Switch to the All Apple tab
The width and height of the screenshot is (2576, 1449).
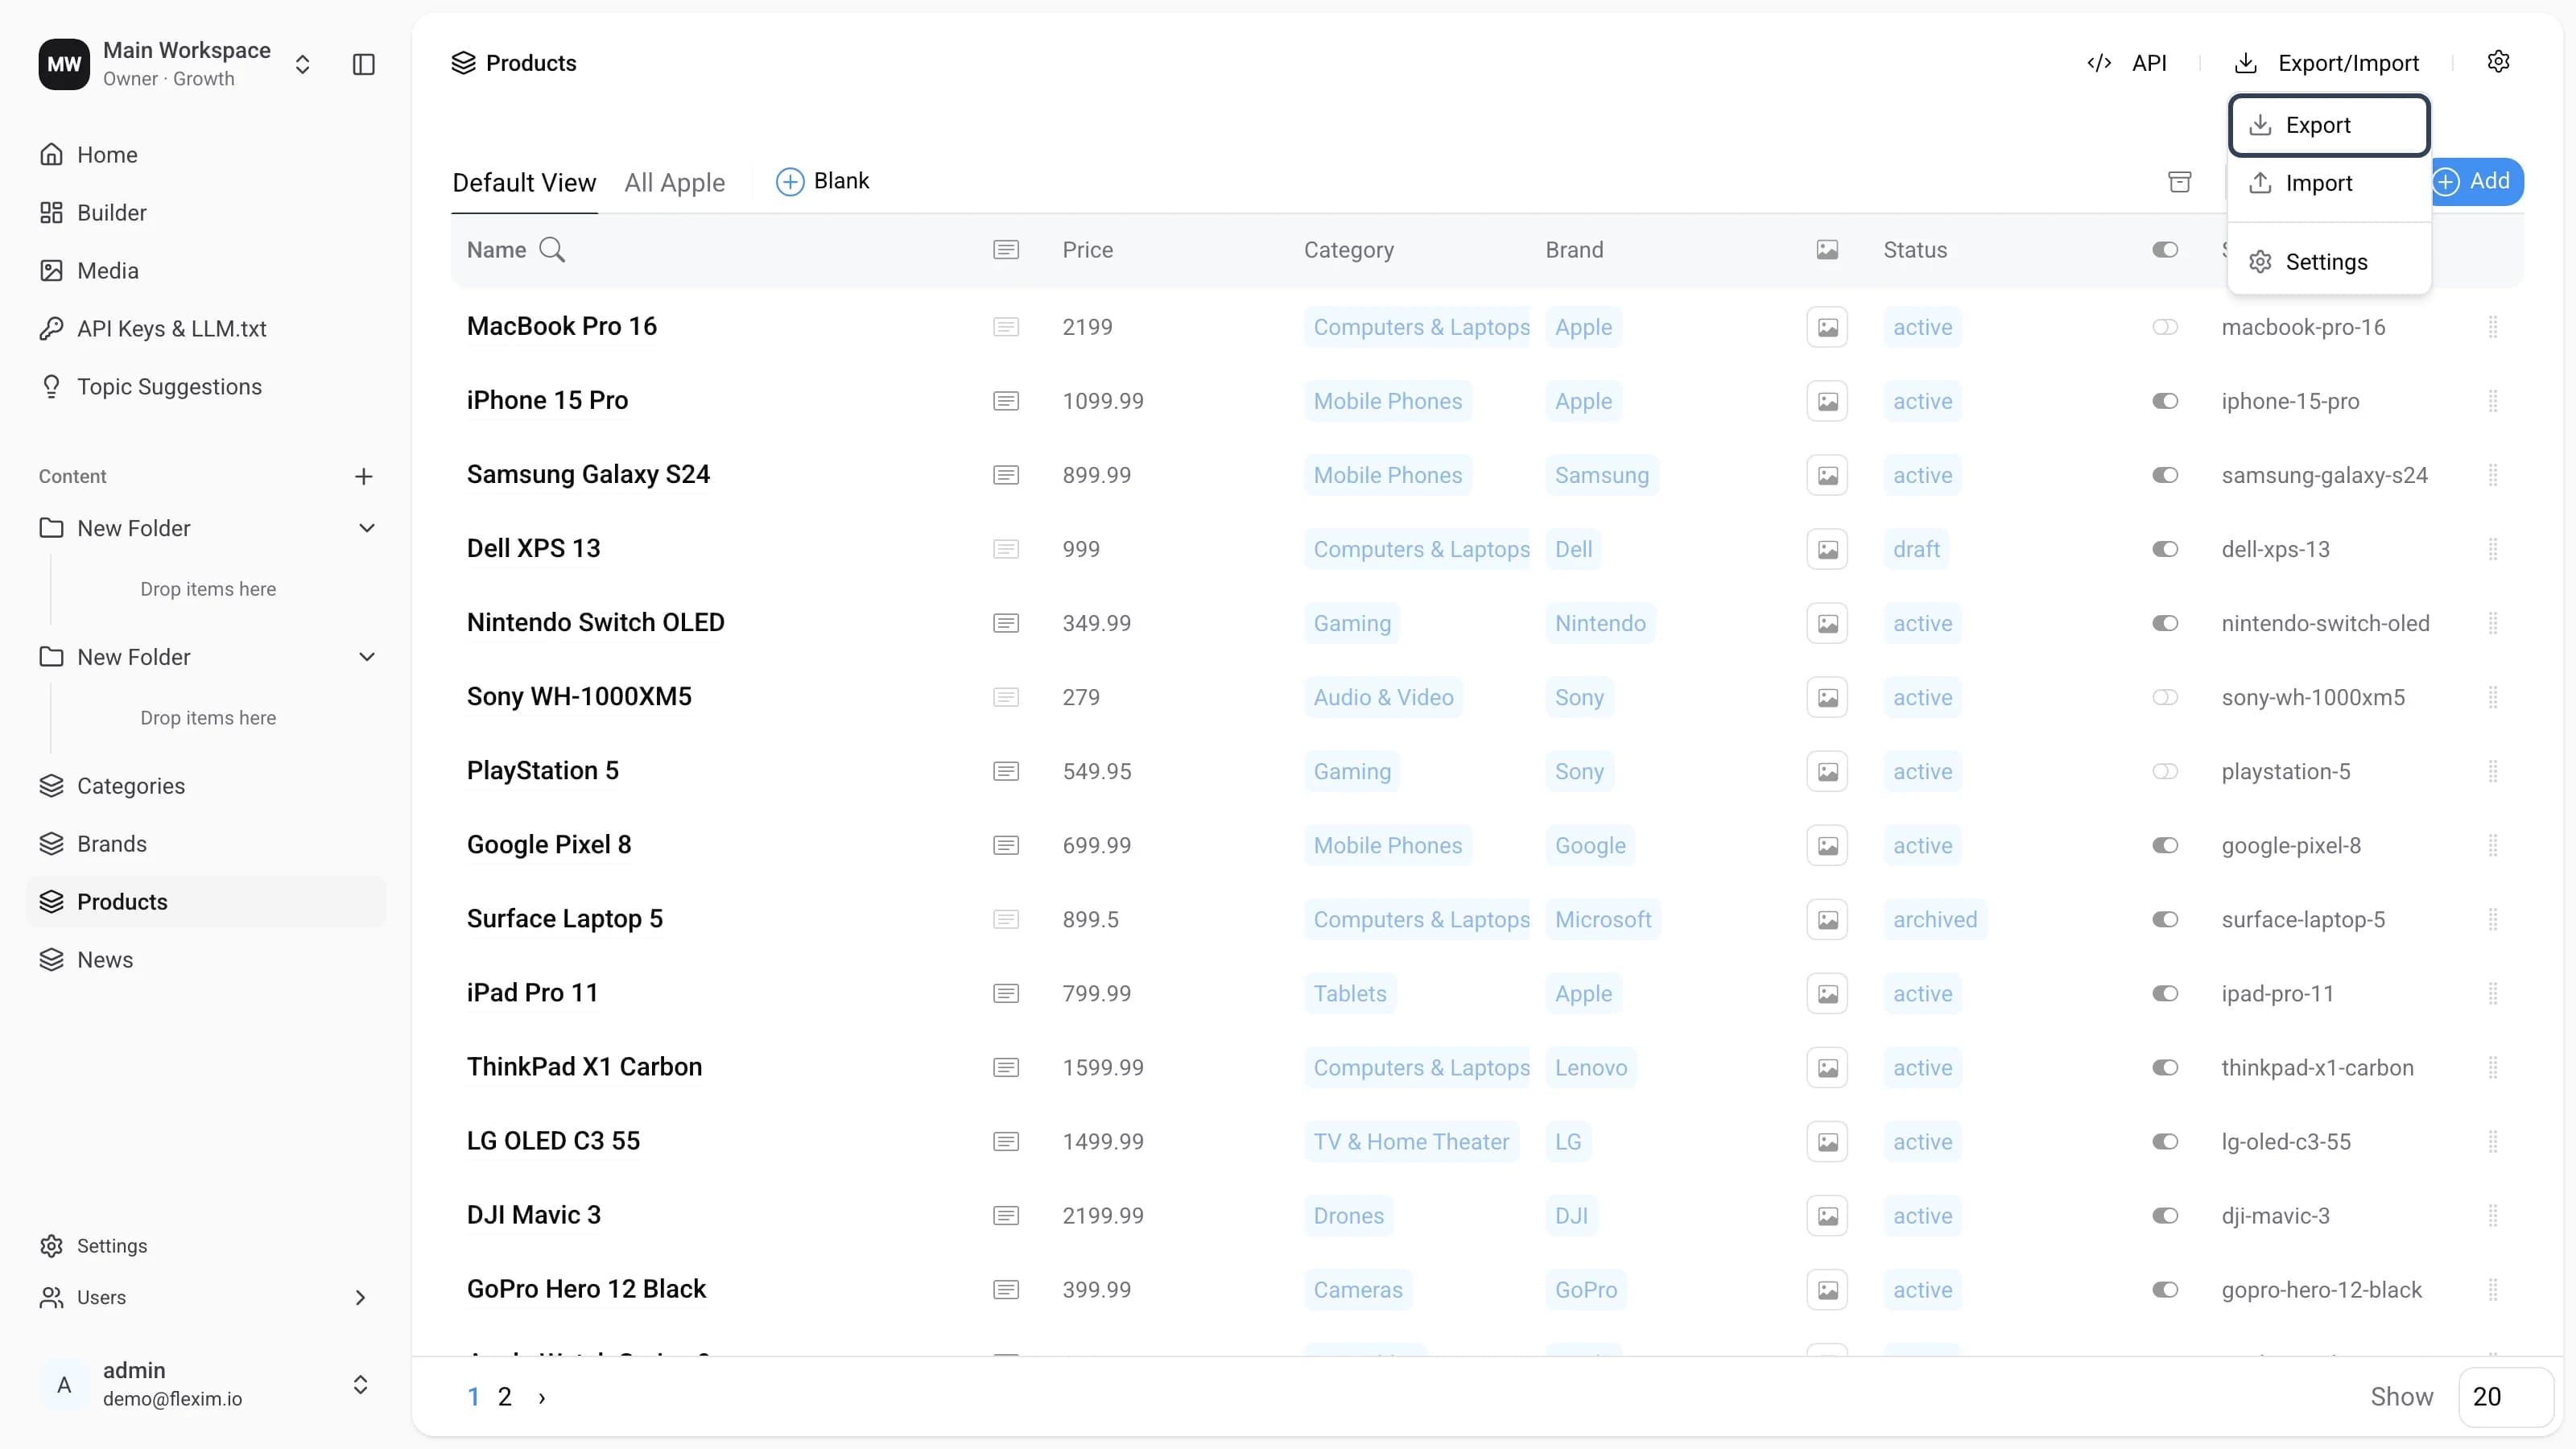click(x=675, y=183)
